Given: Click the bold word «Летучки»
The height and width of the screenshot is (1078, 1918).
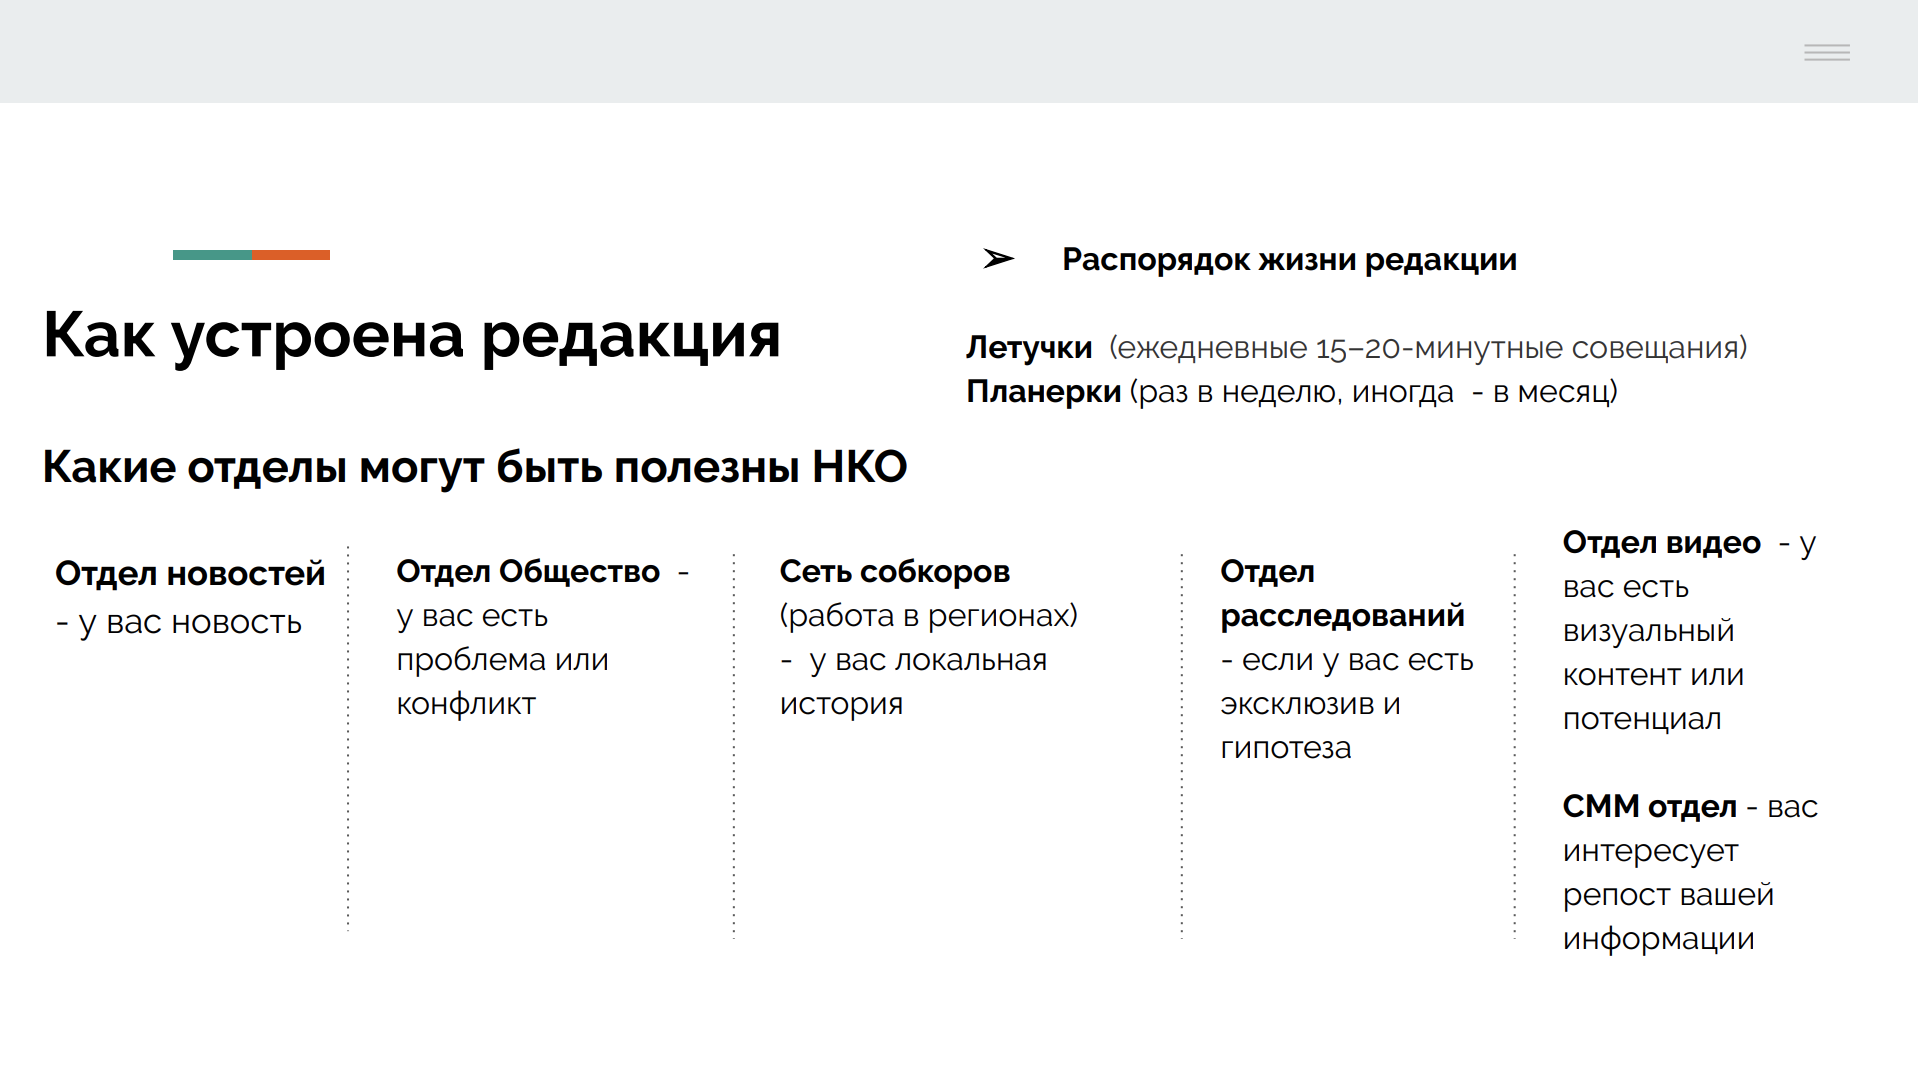Looking at the screenshot, I should point(1027,347).
